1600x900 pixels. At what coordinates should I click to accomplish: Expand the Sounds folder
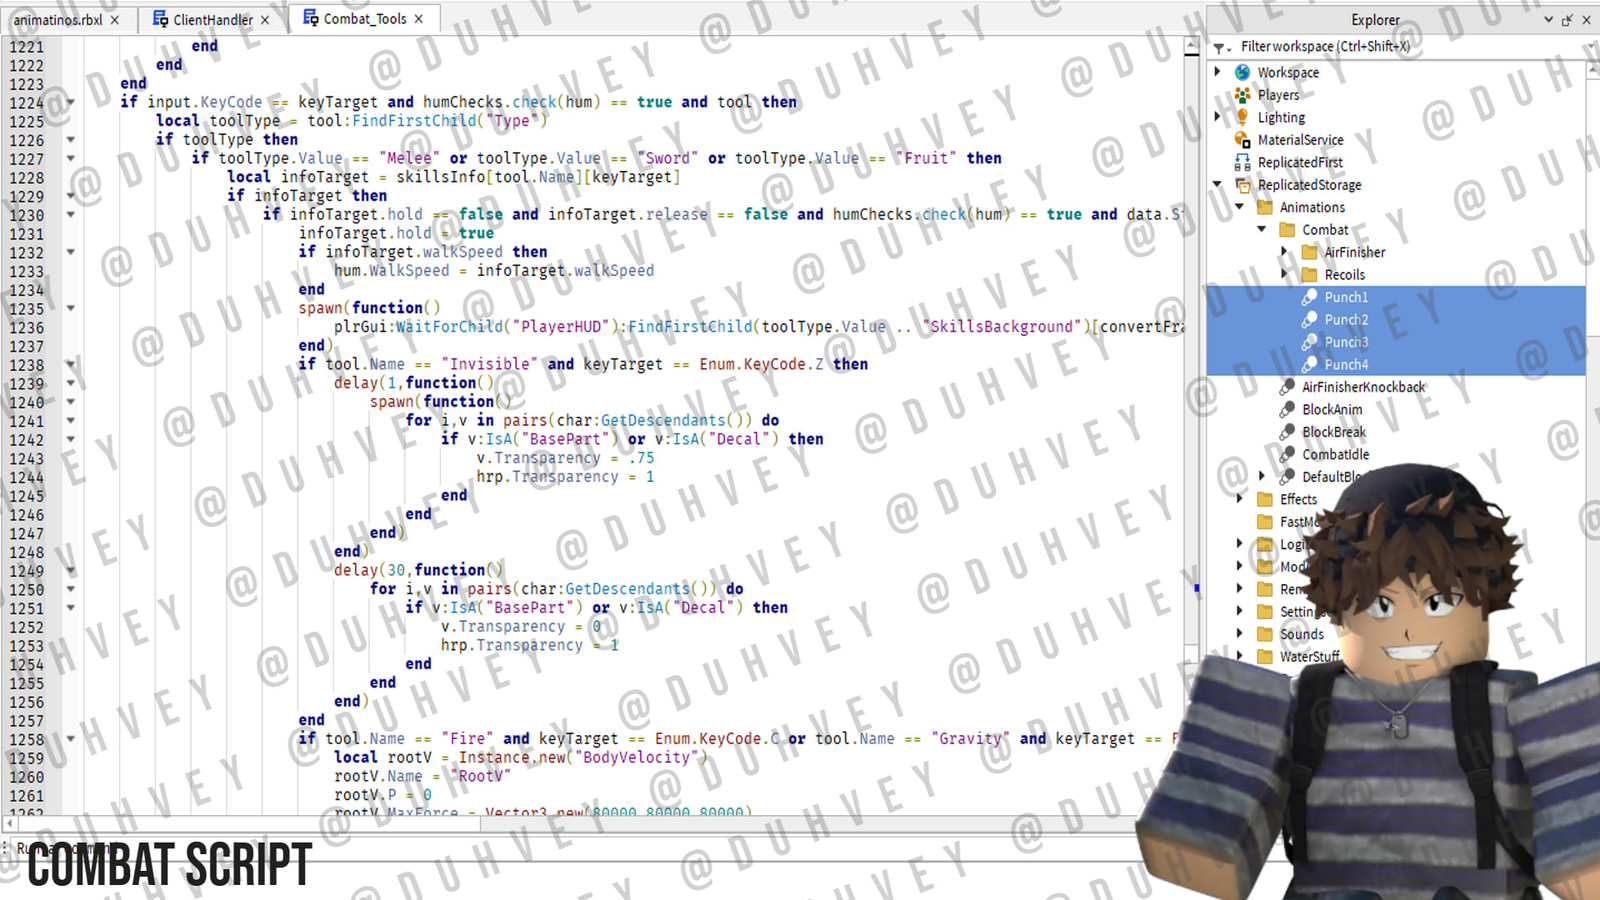[x=1240, y=635]
